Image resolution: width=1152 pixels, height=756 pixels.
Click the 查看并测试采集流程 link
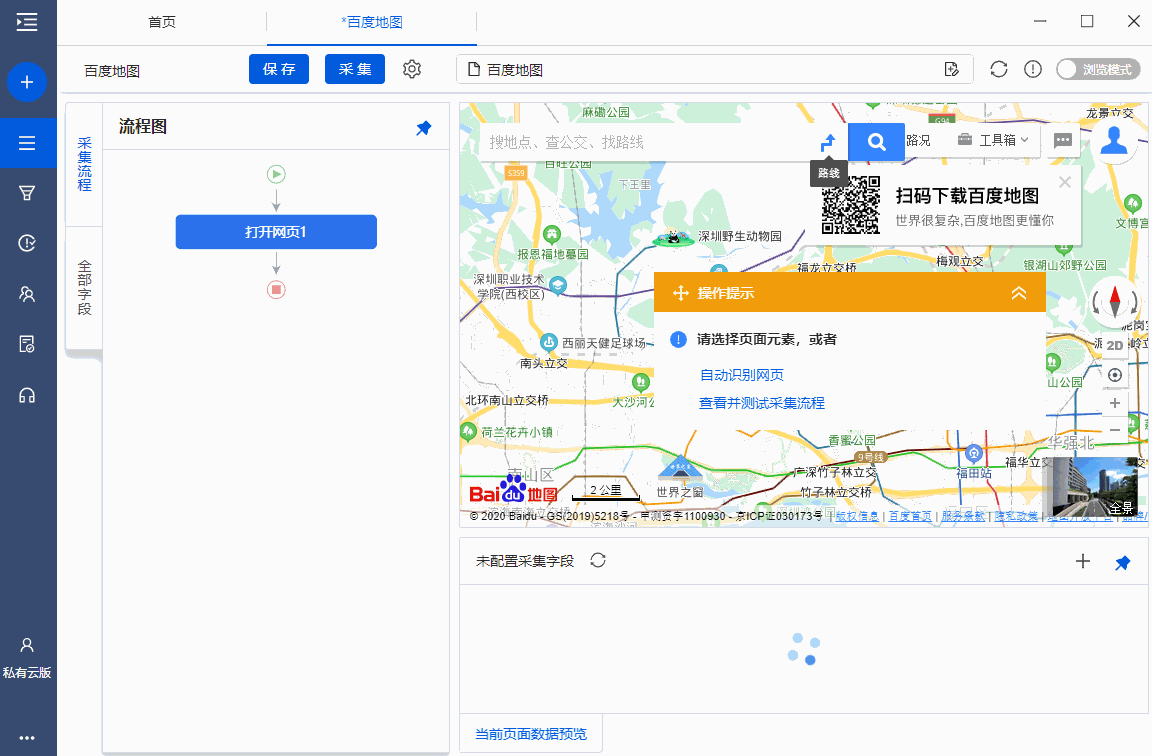click(762, 403)
